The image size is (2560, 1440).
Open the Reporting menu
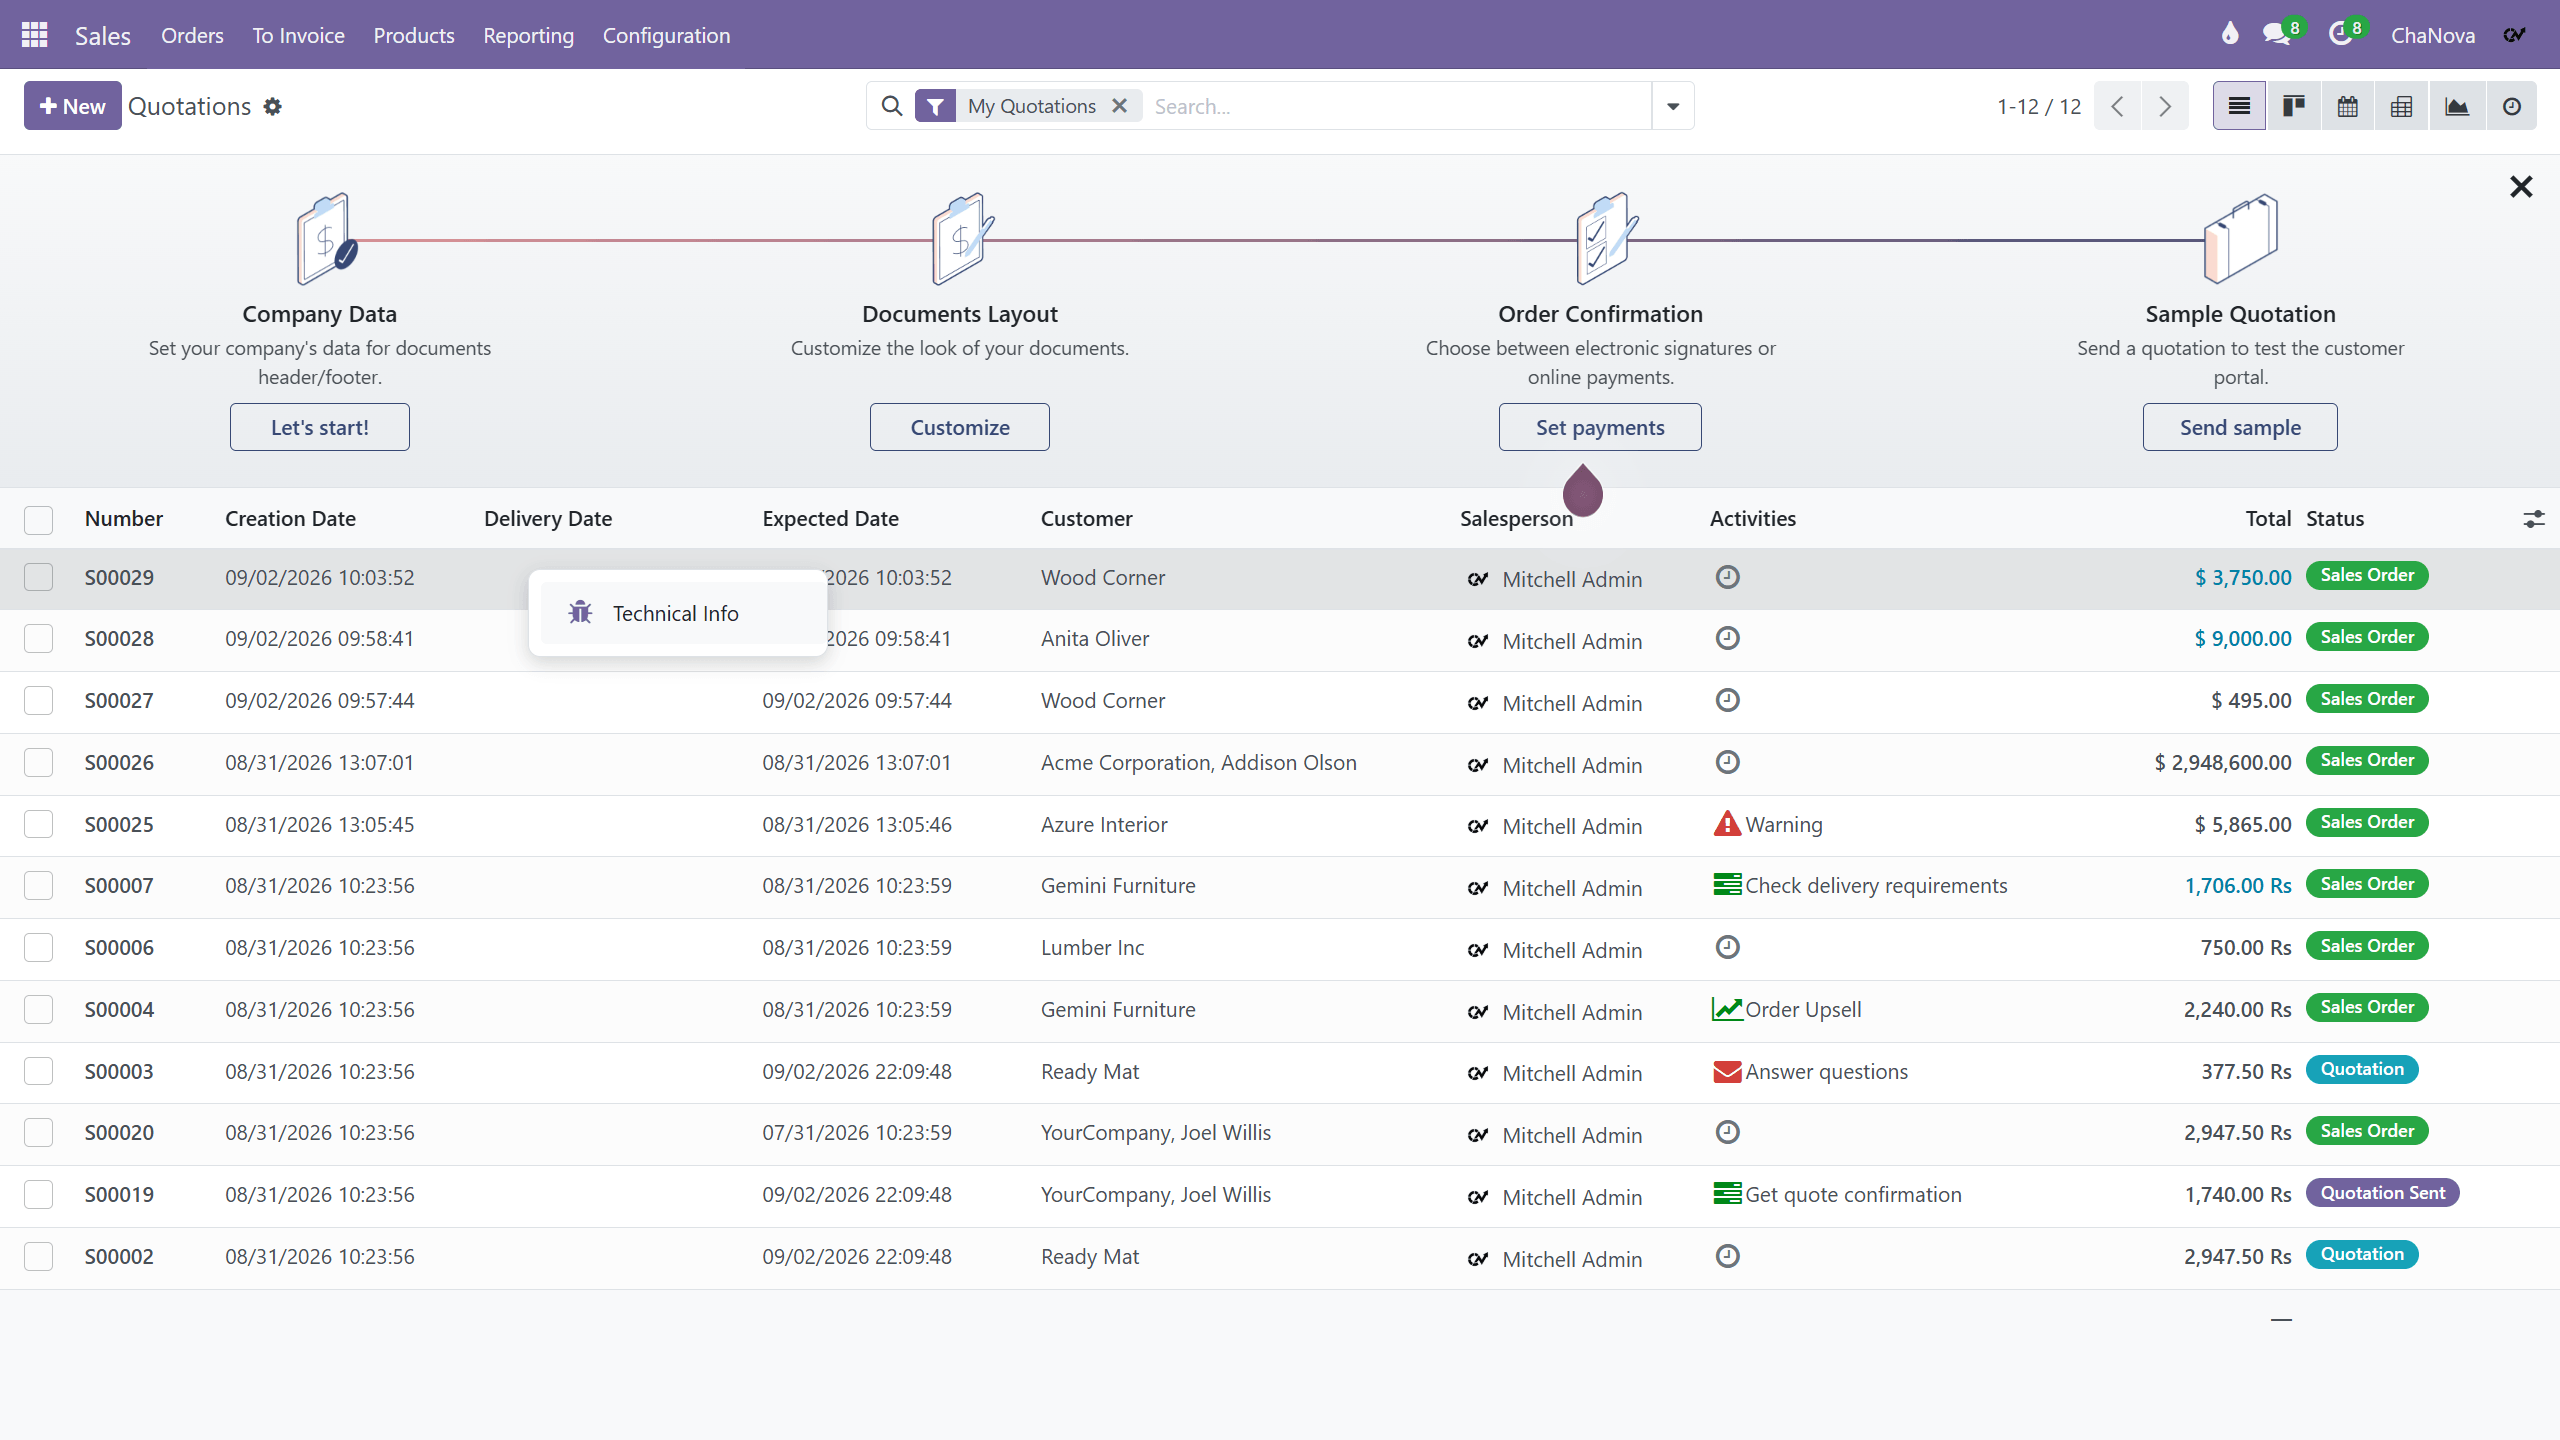click(x=528, y=35)
